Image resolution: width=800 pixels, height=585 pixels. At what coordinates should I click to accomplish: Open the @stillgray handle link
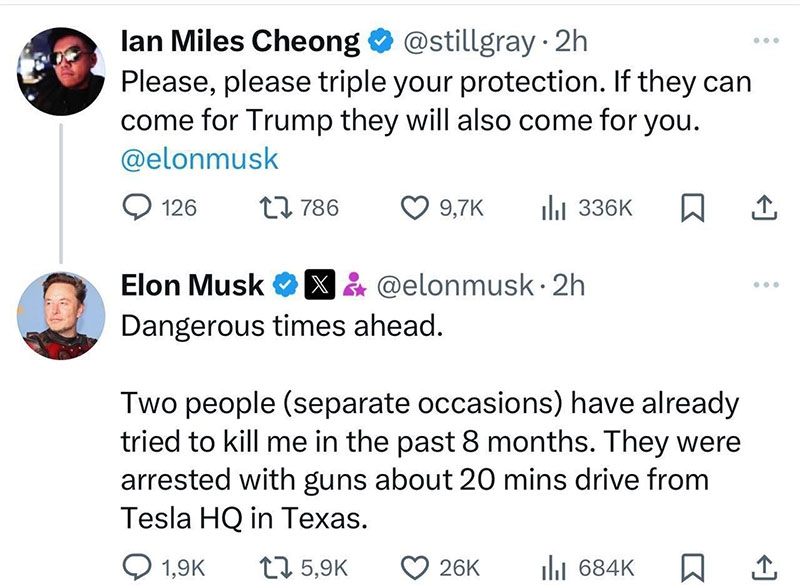click(x=468, y=41)
